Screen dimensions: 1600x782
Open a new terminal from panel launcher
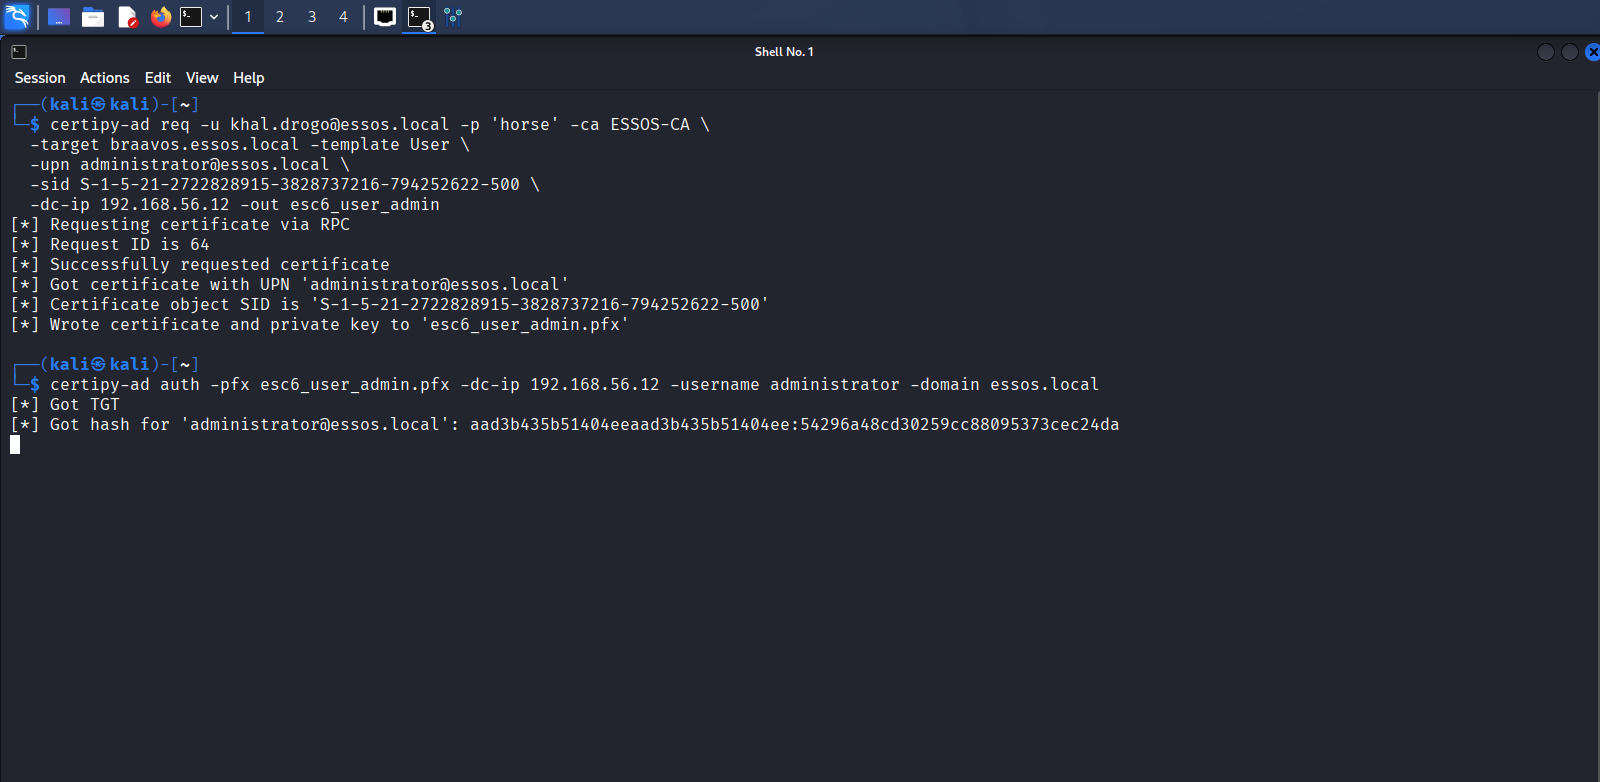pos(191,17)
